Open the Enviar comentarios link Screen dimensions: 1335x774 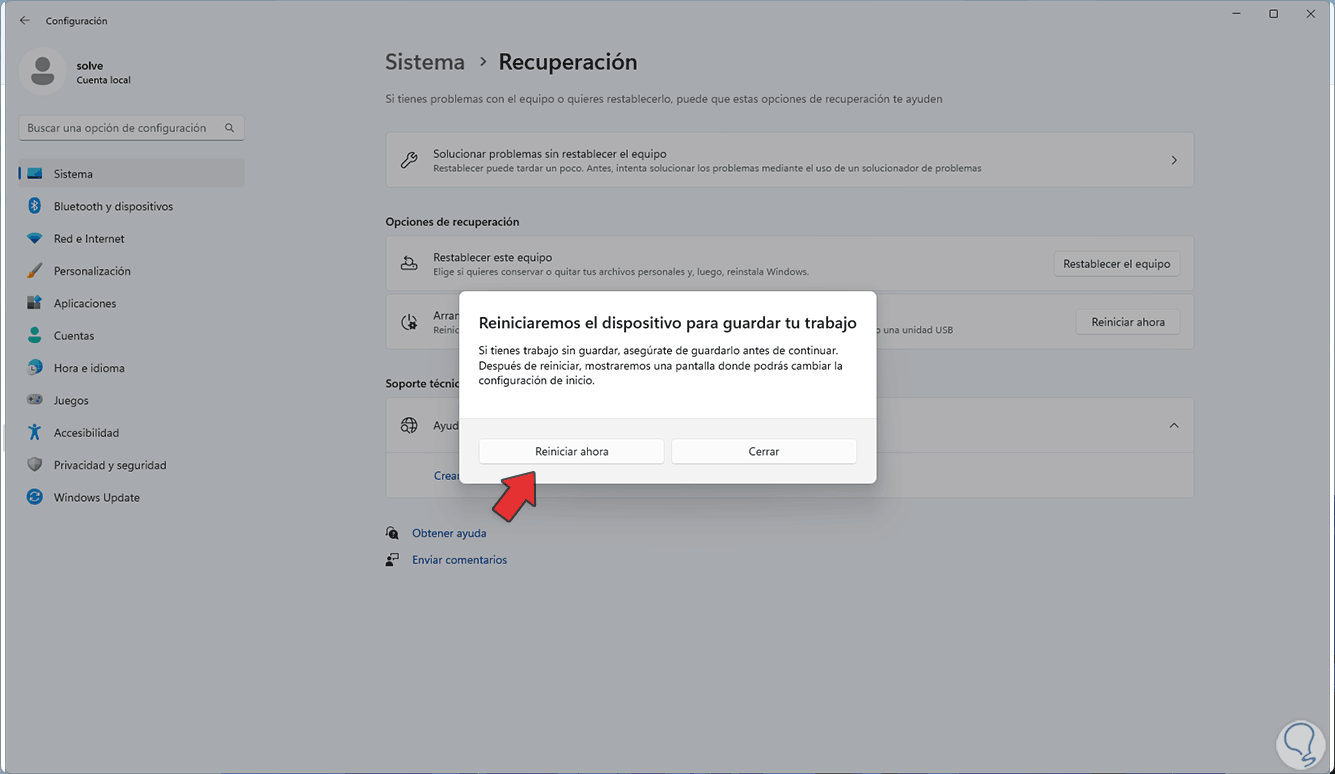(460, 560)
